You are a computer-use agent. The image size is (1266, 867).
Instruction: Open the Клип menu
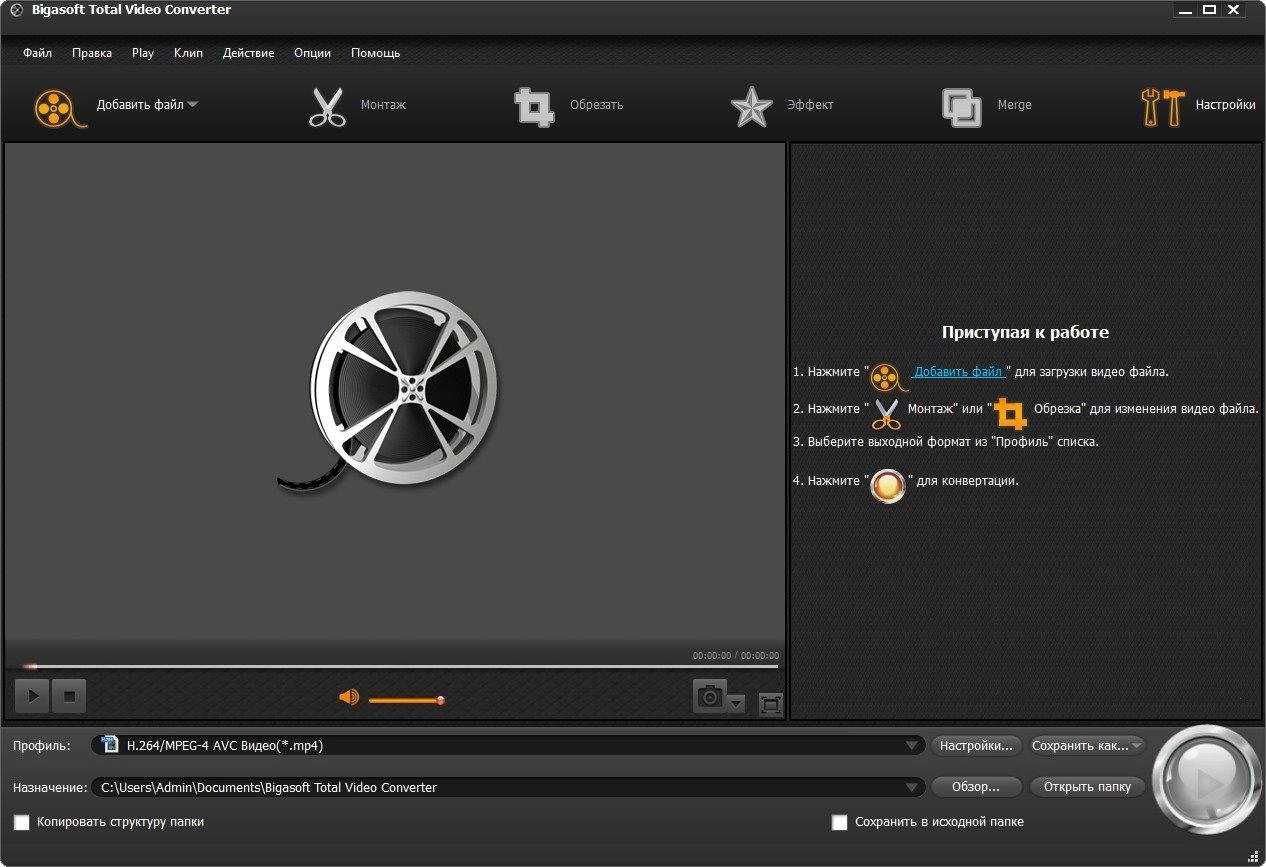coord(188,53)
